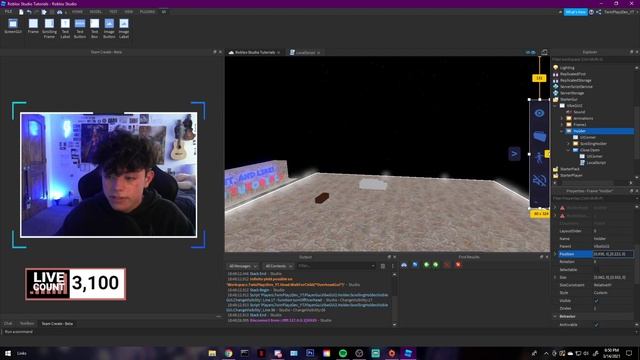
Task: Insert a Text Button element
Action: click(x=80, y=29)
